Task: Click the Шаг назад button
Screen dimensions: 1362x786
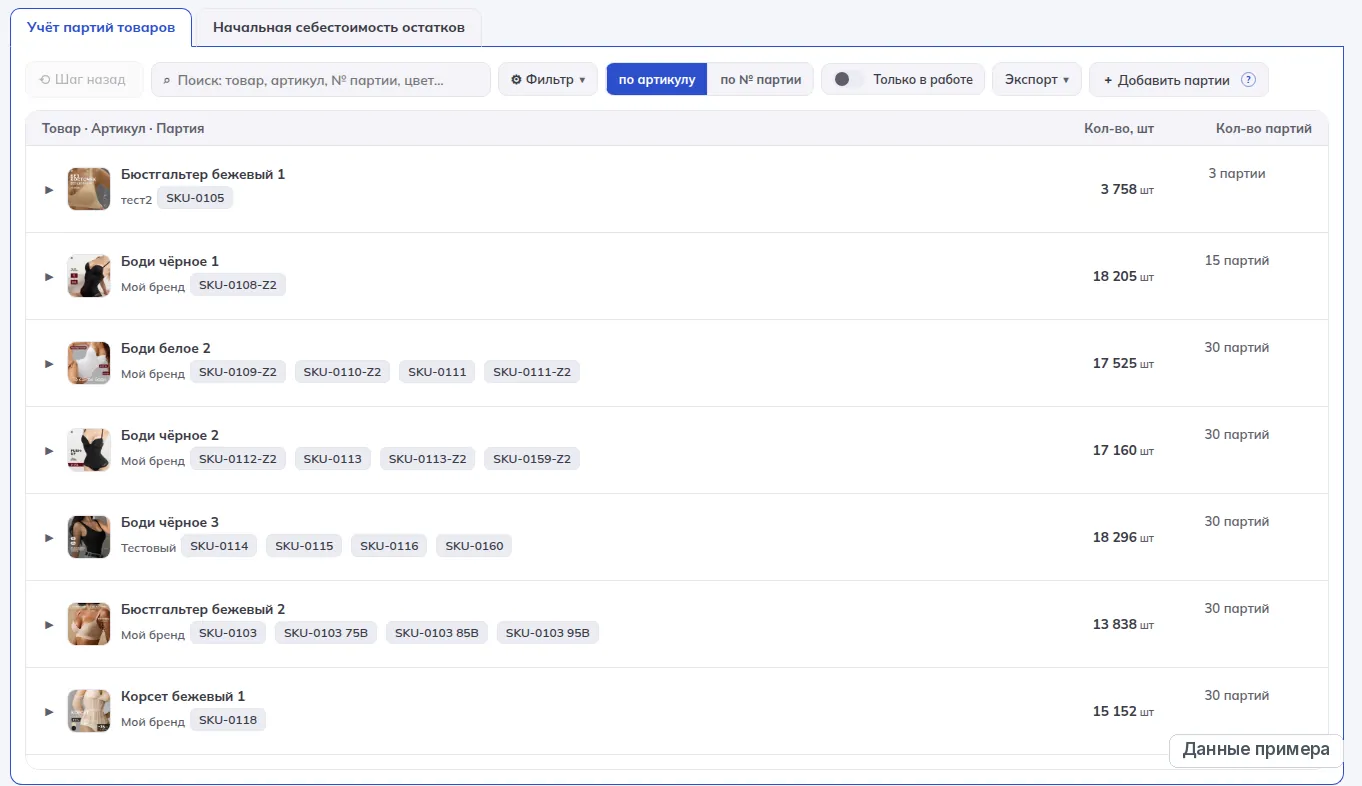Action: [x=83, y=80]
